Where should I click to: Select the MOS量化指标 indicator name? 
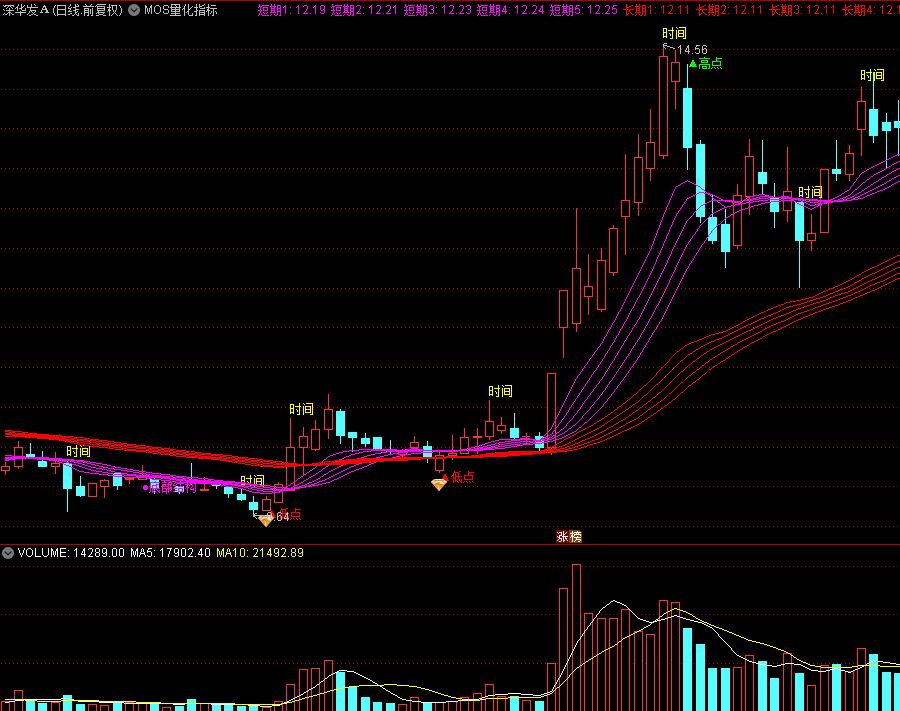pyautogui.click(x=180, y=10)
